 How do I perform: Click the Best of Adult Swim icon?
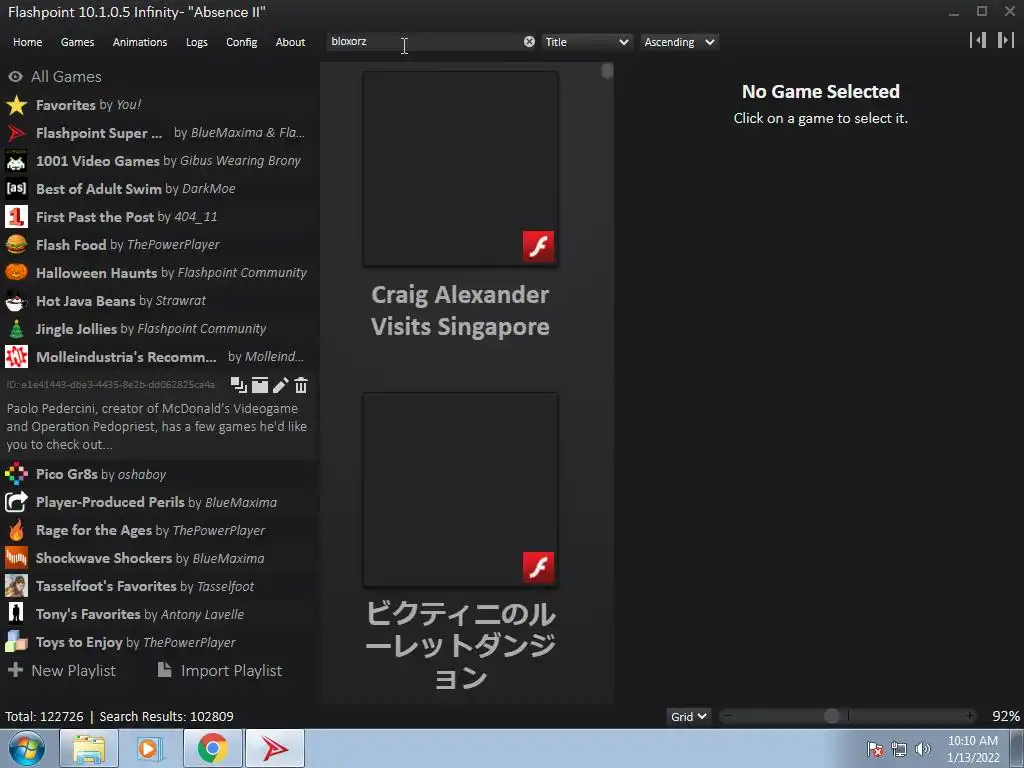(x=16, y=189)
